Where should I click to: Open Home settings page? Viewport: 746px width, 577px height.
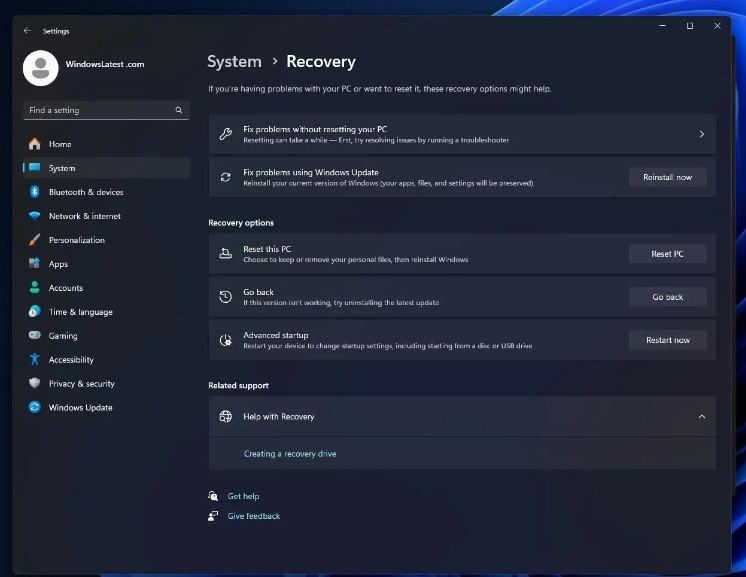pyautogui.click(x=60, y=144)
